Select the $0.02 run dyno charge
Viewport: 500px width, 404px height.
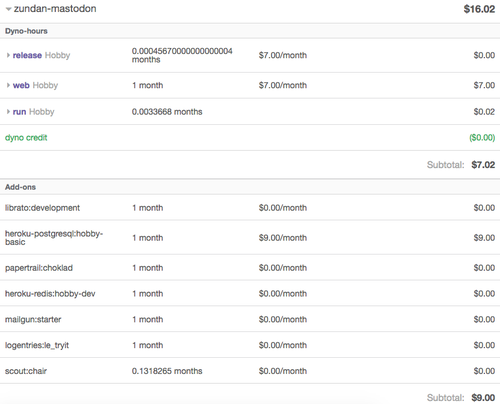[484, 112]
